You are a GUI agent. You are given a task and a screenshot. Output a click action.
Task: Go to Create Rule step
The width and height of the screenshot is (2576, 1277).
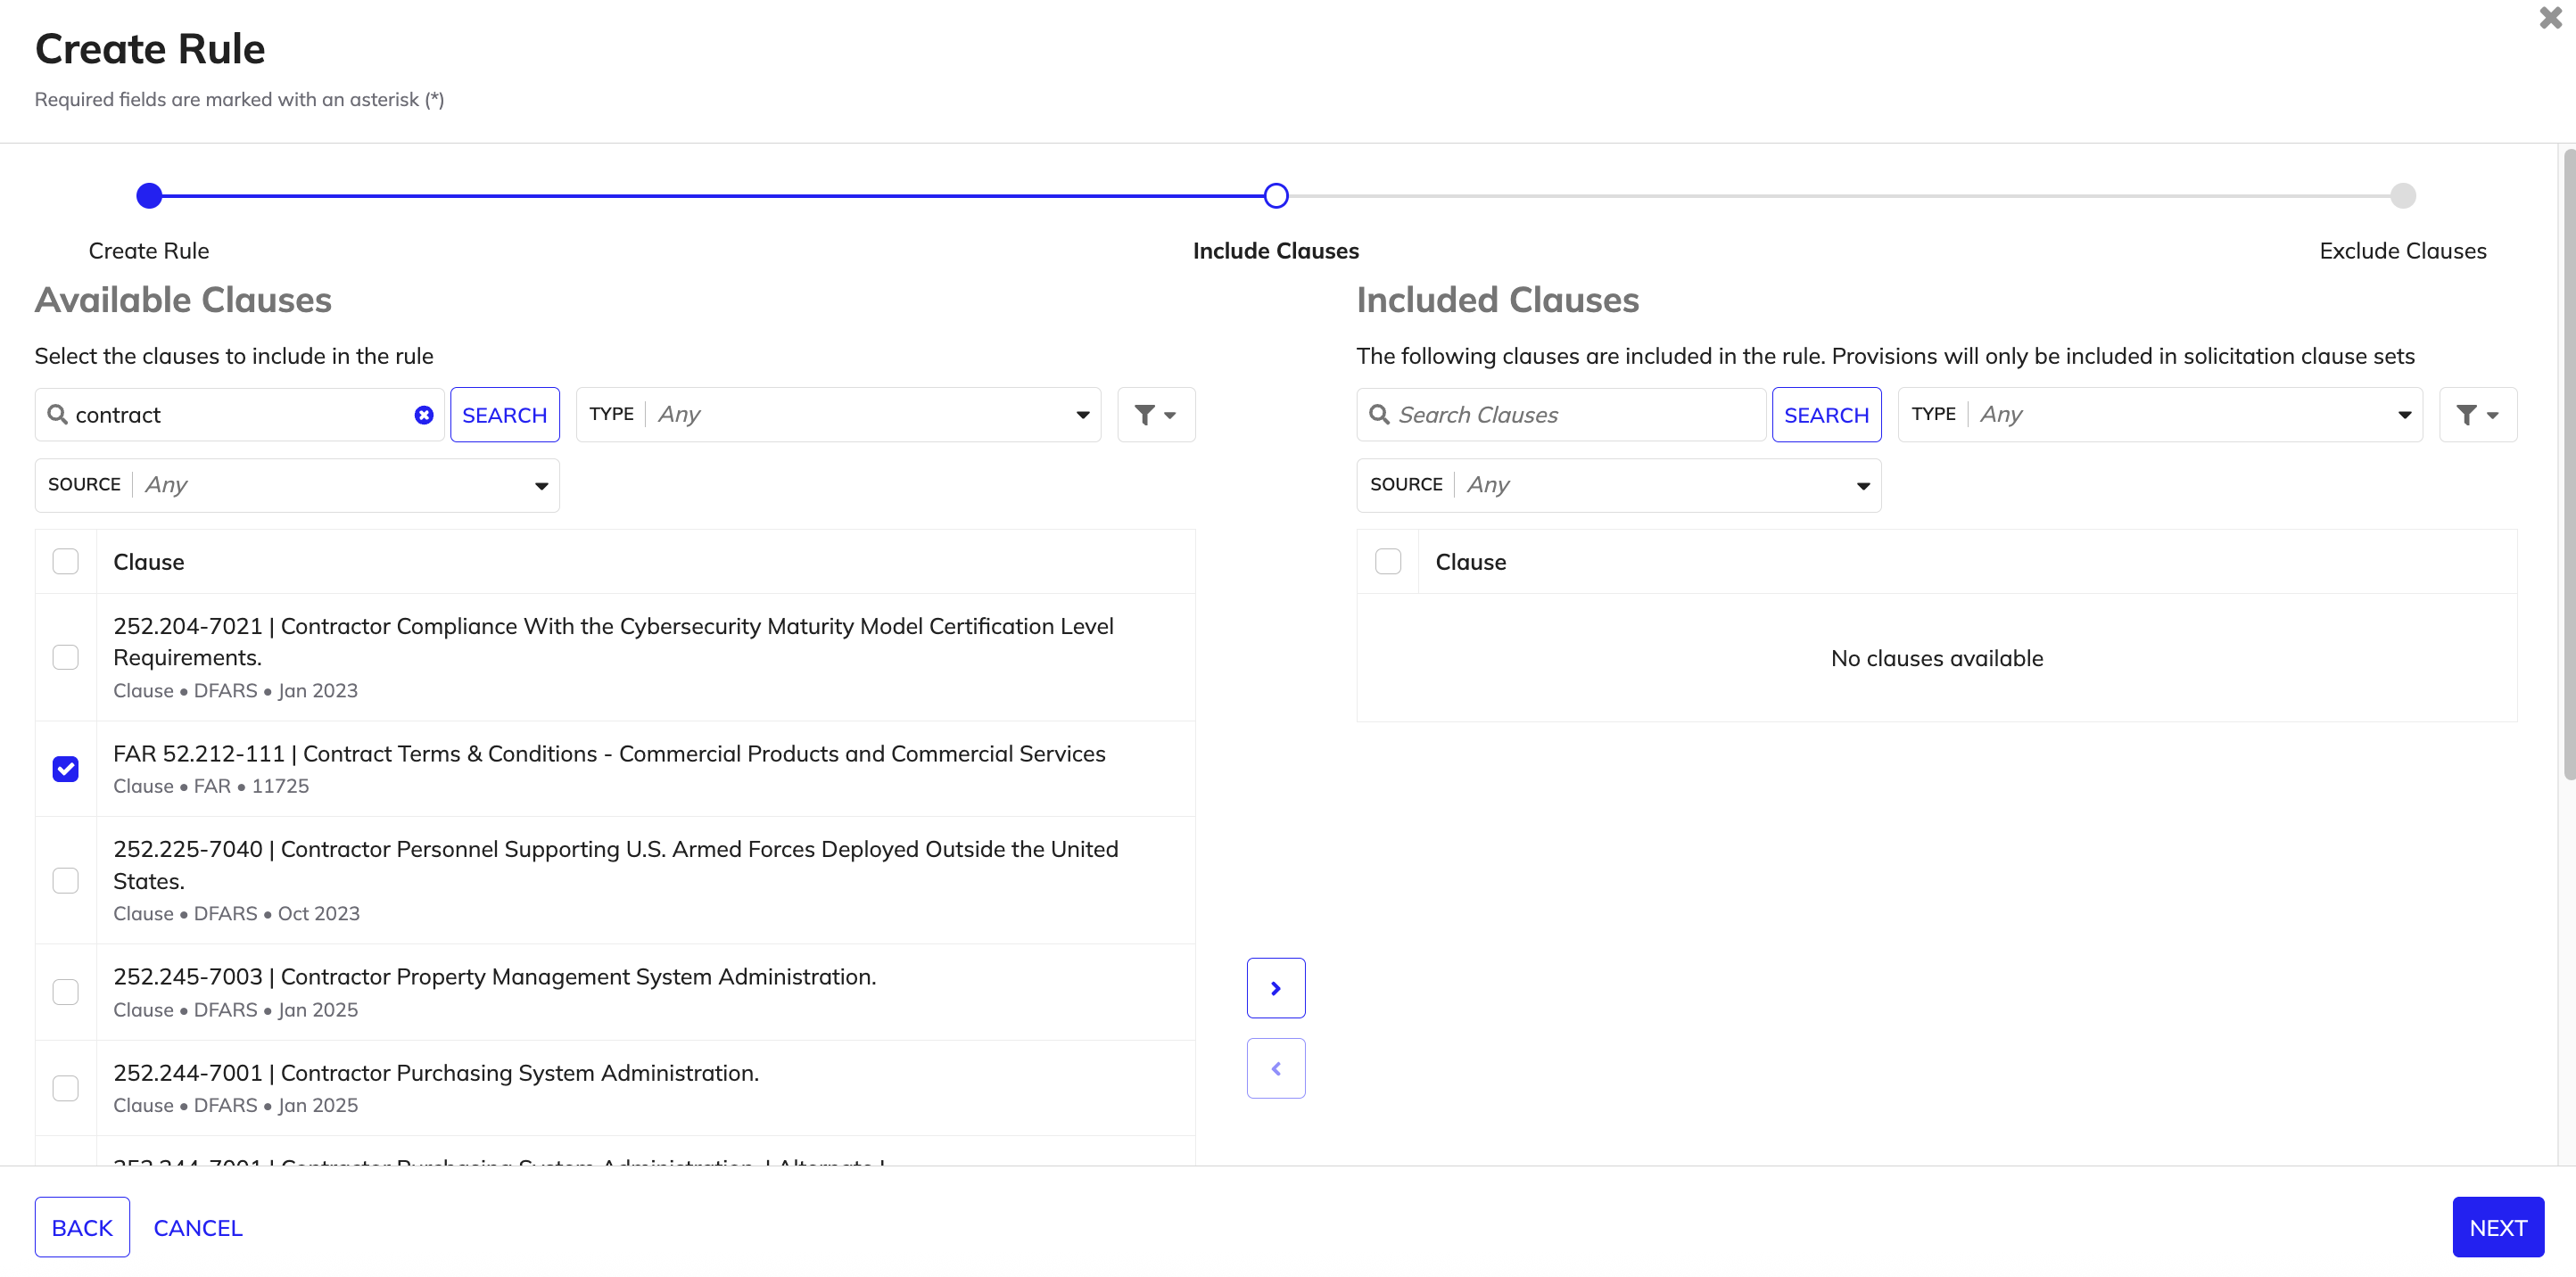click(x=149, y=196)
